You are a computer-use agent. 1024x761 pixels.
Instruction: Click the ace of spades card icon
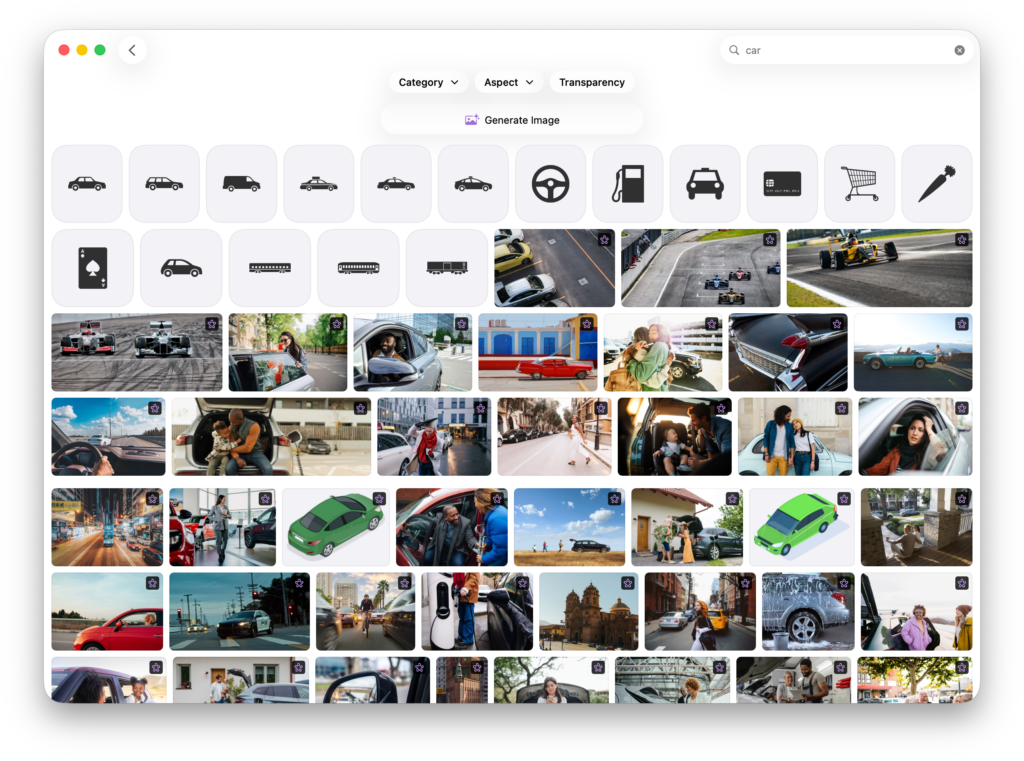pyautogui.click(x=92, y=268)
